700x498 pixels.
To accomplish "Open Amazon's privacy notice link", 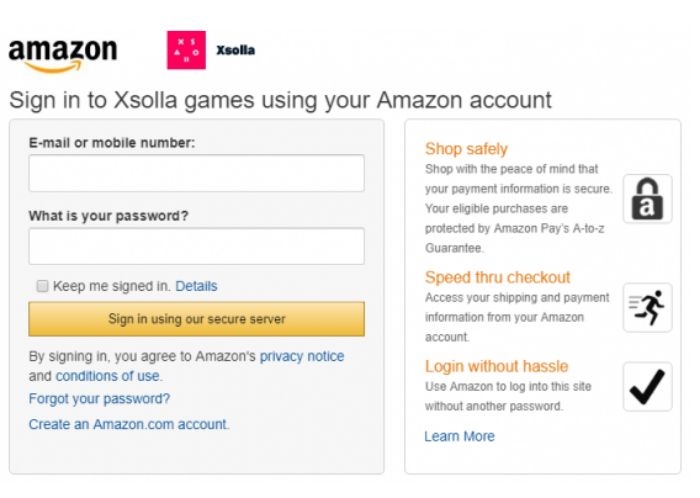I will (302, 356).
